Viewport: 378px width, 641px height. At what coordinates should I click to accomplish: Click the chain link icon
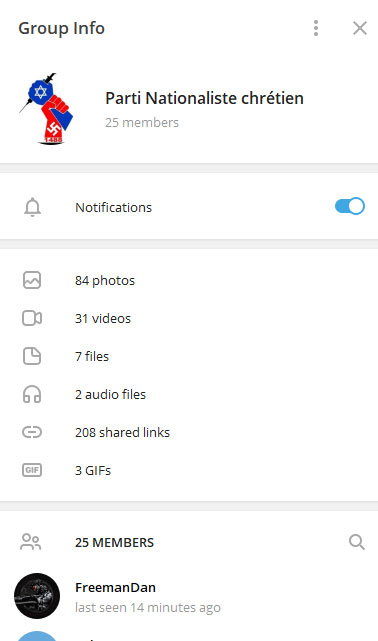[32, 432]
